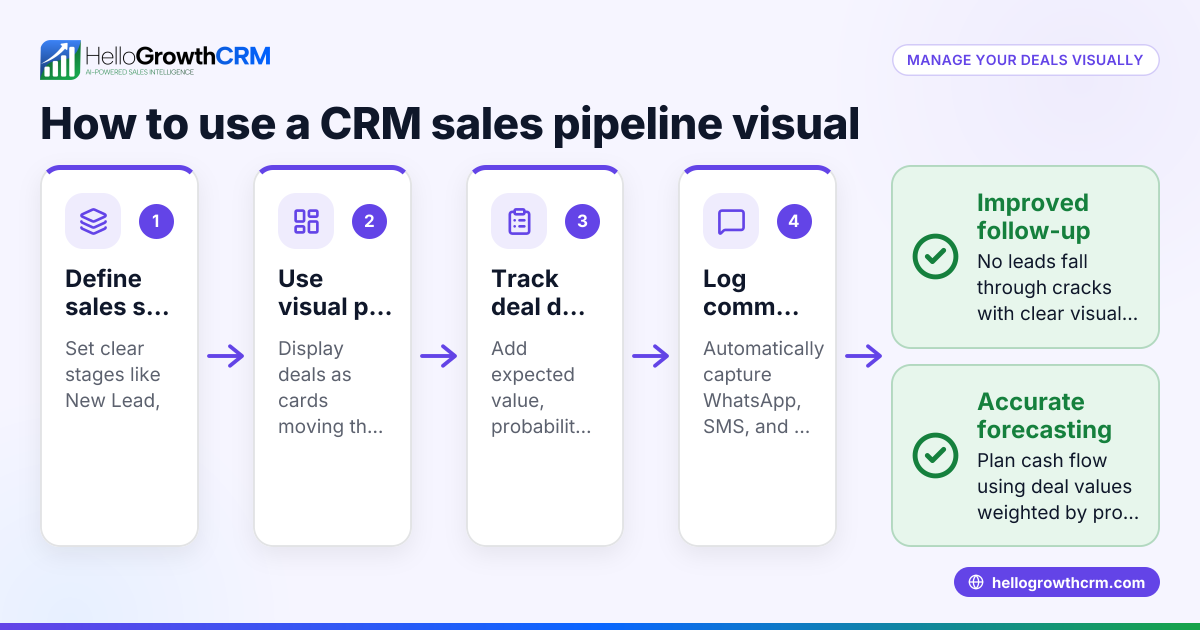The image size is (1200, 630).
Task: Click the 'Automatically capture WhatsApp, SMS' description
Action: pyautogui.click(x=764, y=387)
